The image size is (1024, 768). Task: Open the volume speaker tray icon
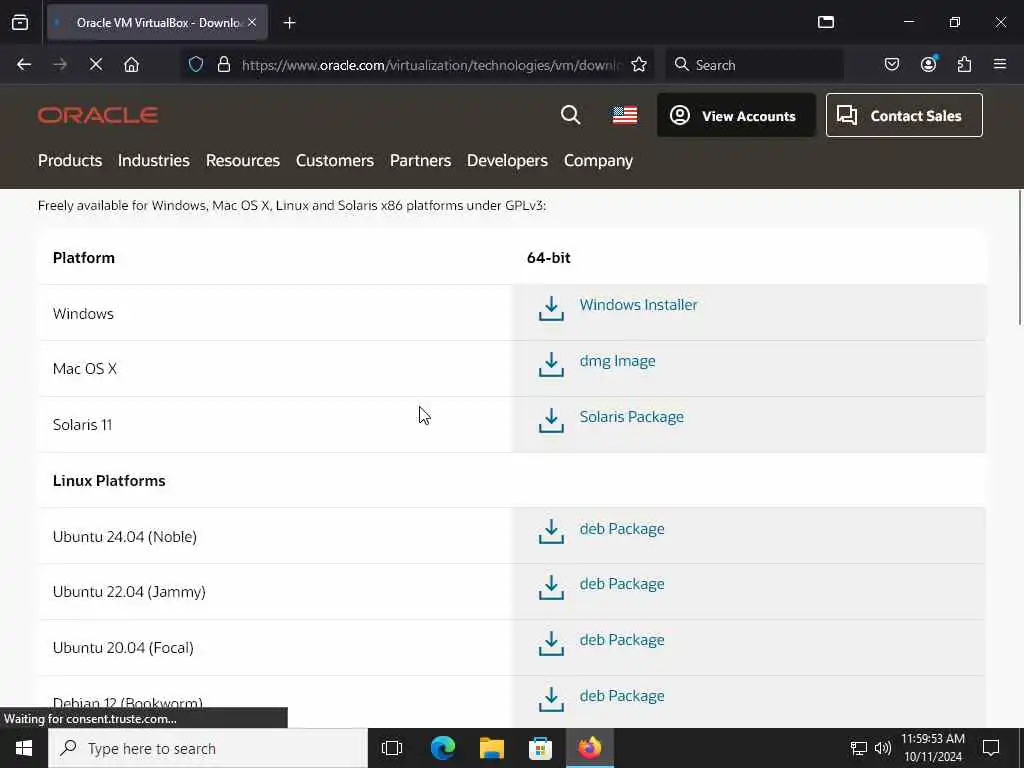click(883, 748)
